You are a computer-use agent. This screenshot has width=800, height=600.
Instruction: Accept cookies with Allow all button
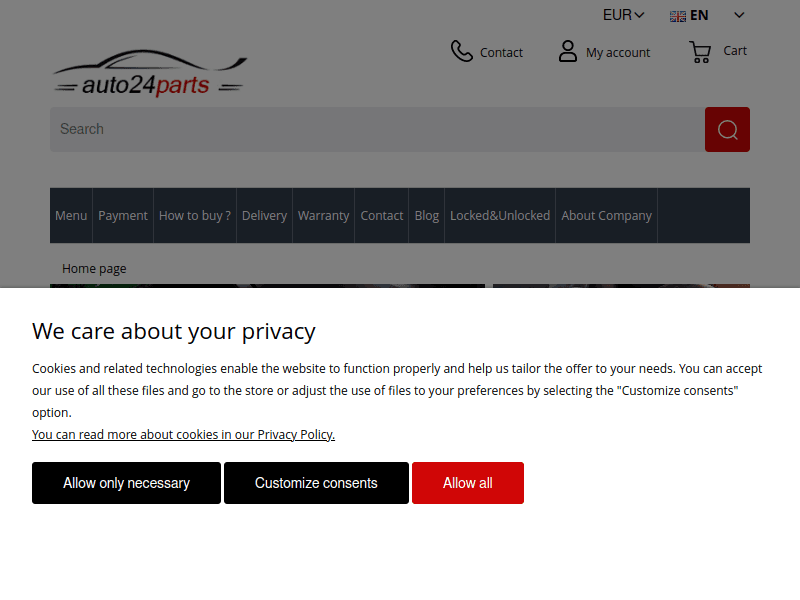coord(467,483)
